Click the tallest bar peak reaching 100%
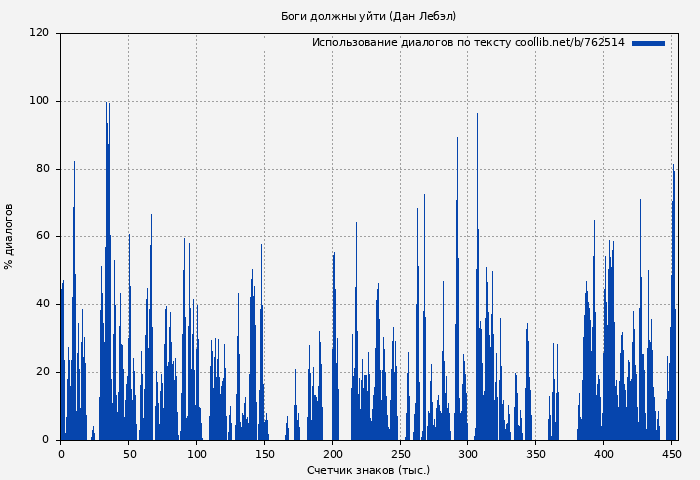 107,104
